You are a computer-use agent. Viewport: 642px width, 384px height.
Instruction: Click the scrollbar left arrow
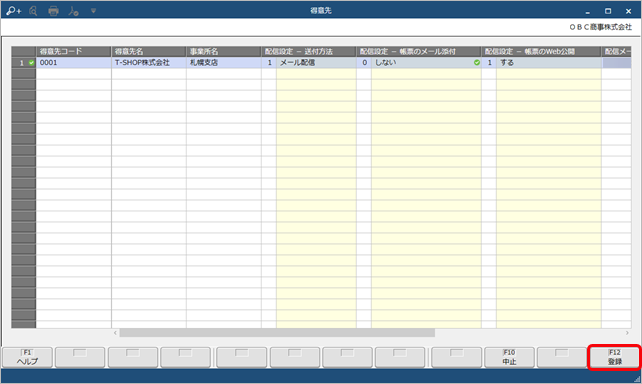coord(115,333)
